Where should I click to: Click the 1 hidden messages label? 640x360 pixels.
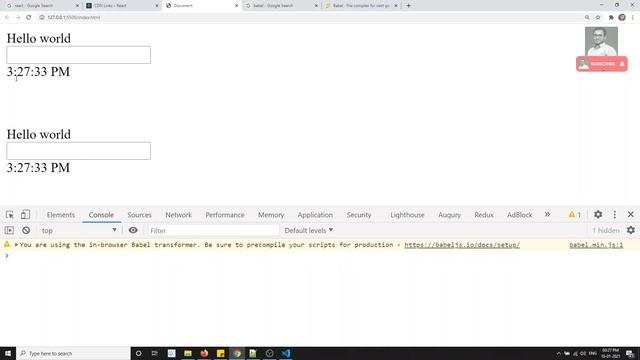pos(606,231)
